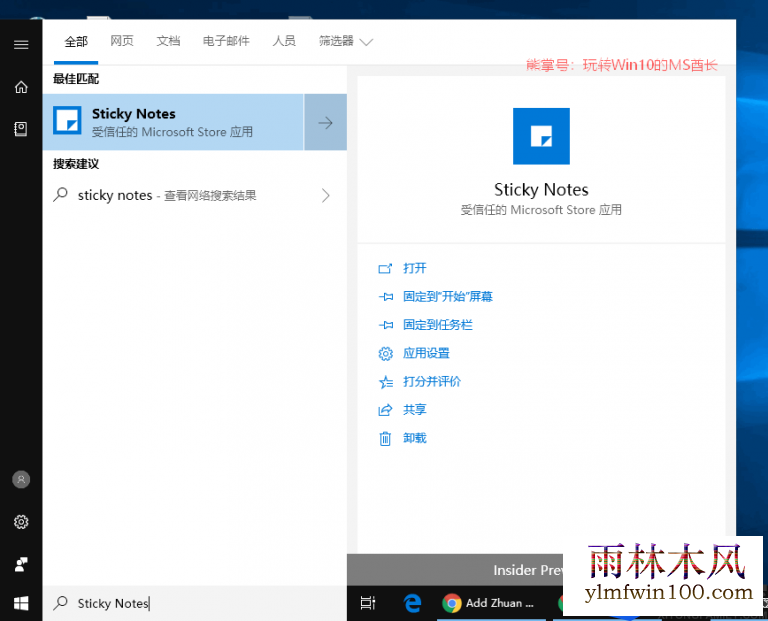Click the Windows Start button
The height and width of the screenshot is (621, 768).
pos(21,603)
